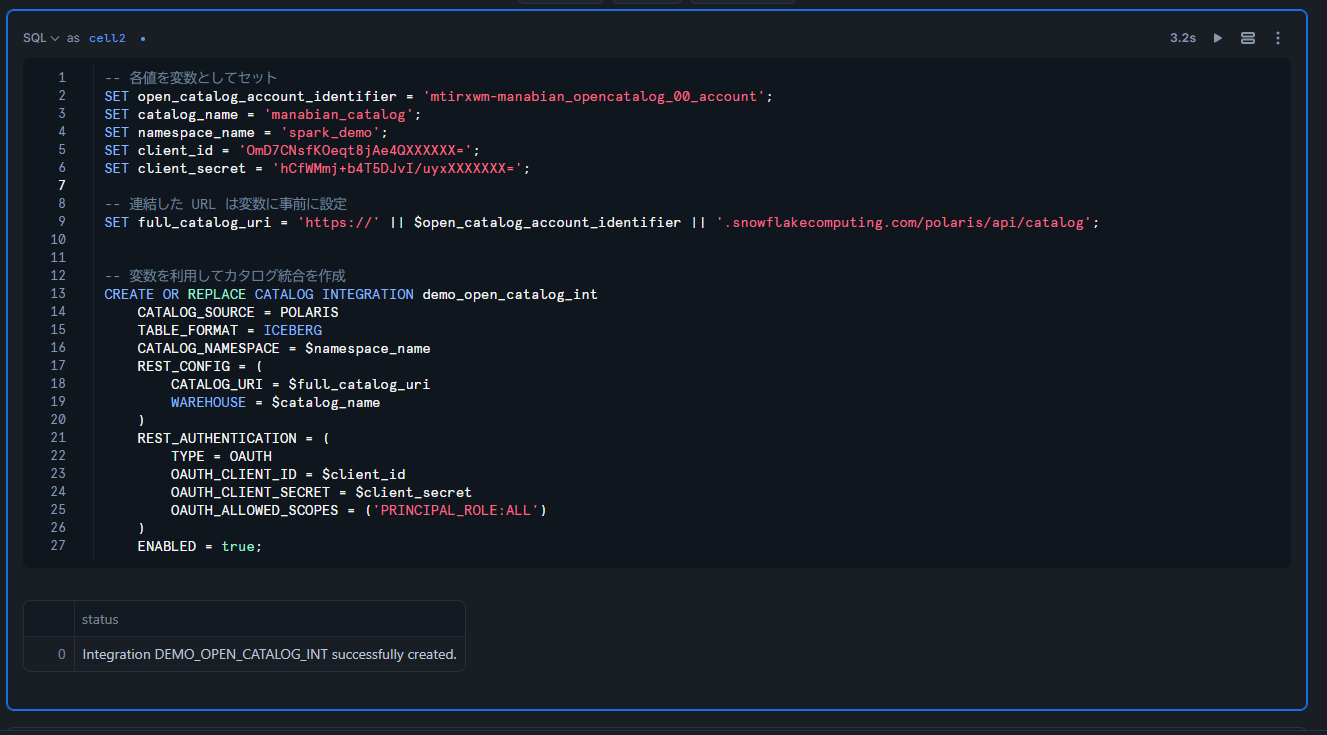Click line number 13 in the gutter
The width and height of the screenshot is (1327, 735).
(x=58, y=294)
